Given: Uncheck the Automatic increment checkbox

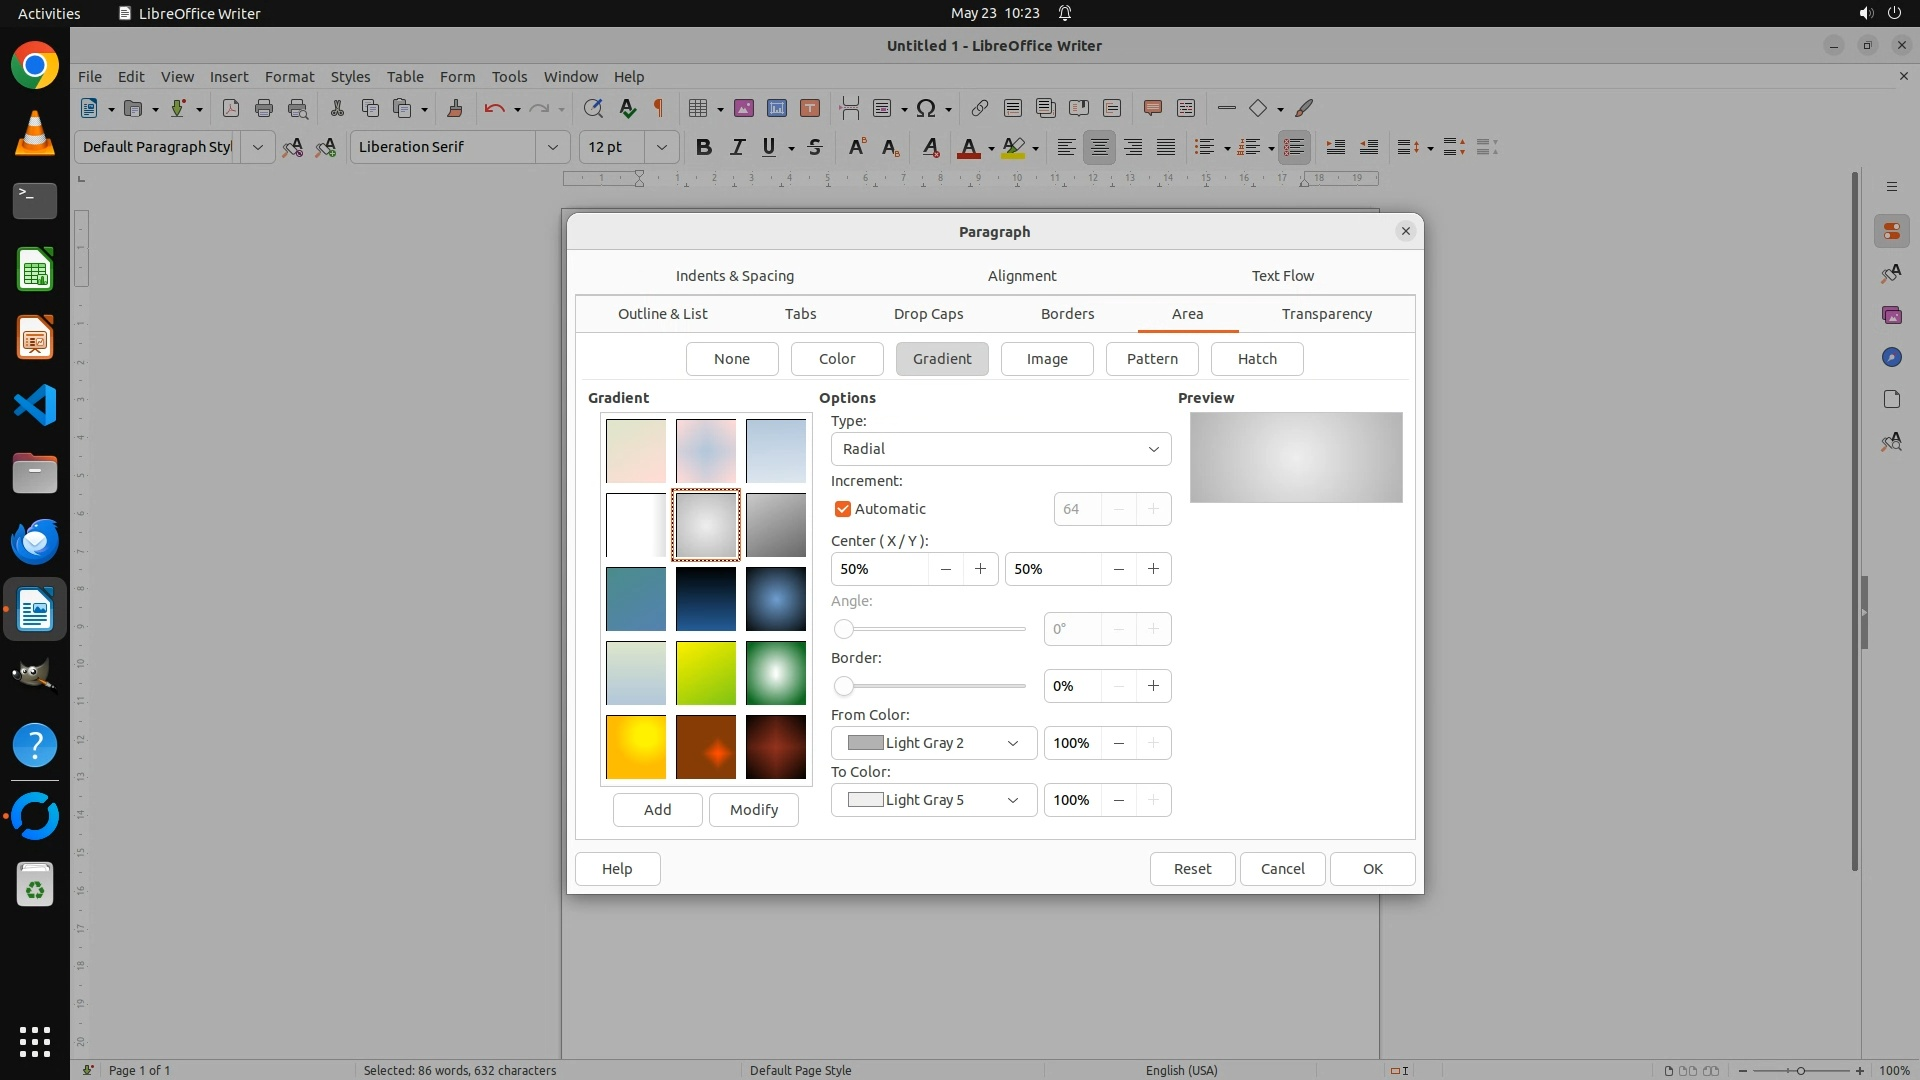Looking at the screenshot, I should tap(843, 509).
